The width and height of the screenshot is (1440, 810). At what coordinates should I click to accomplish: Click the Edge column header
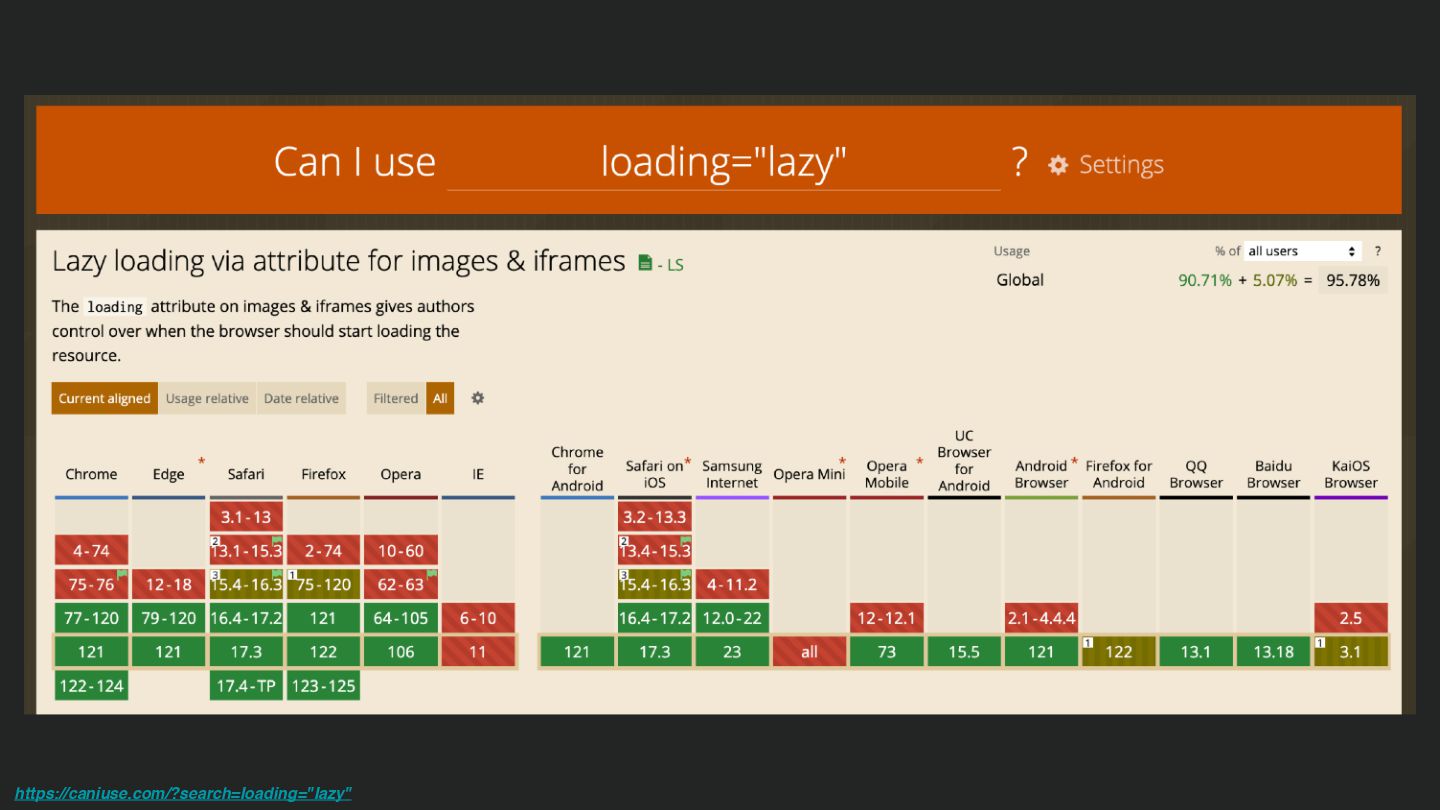click(168, 474)
